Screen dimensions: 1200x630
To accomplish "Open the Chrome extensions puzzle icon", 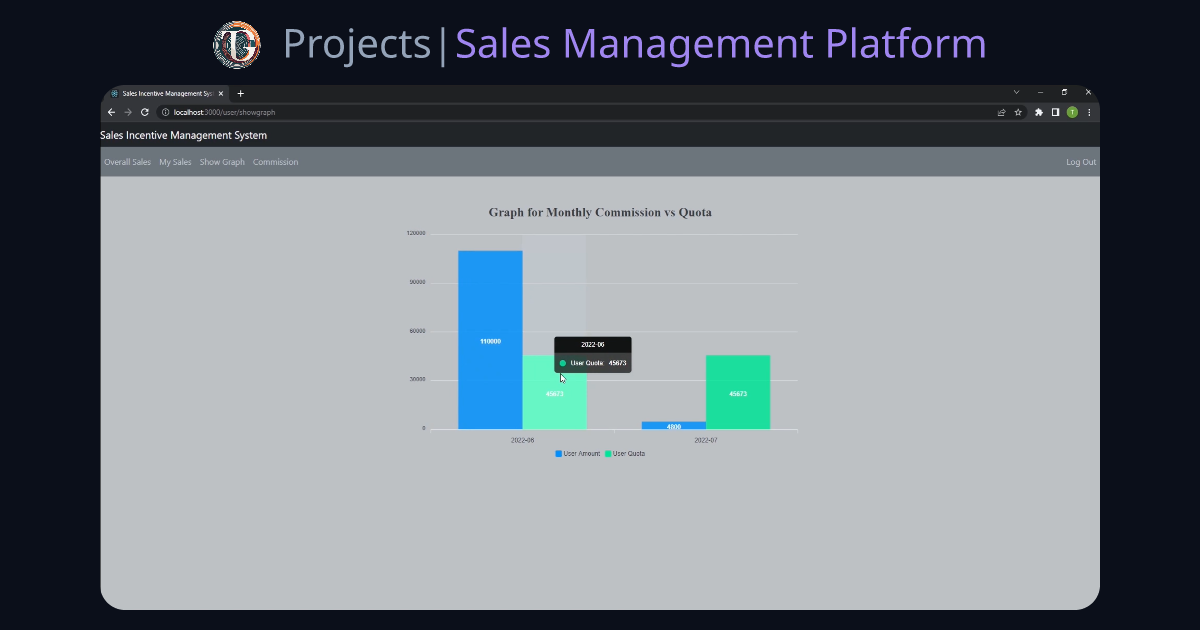I will pos(1038,112).
